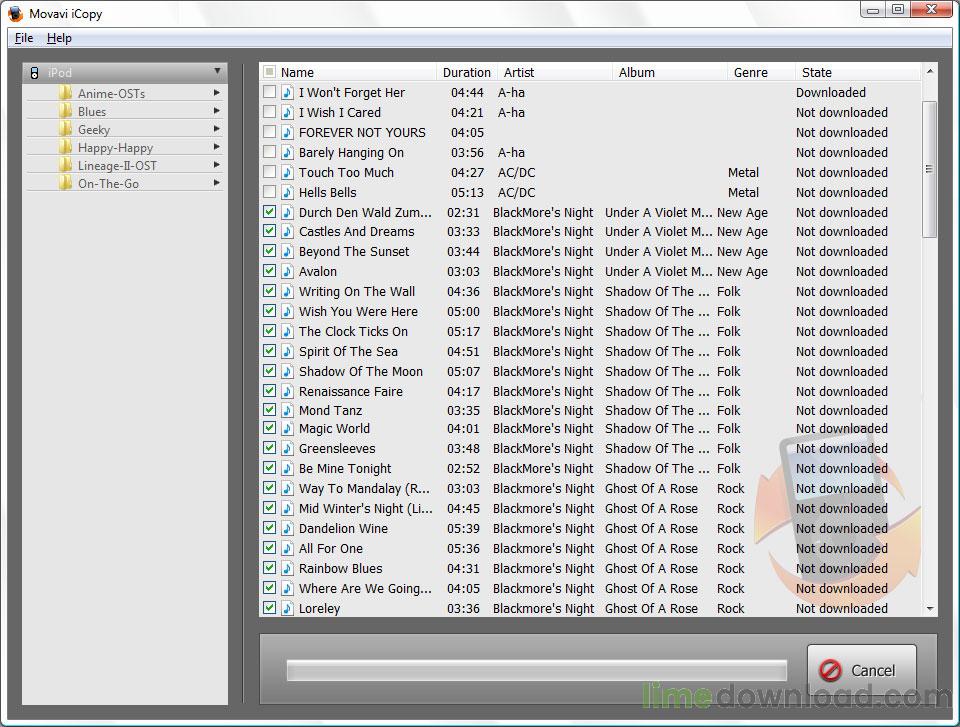Open the File menu
The image size is (960, 727).
[24, 38]
